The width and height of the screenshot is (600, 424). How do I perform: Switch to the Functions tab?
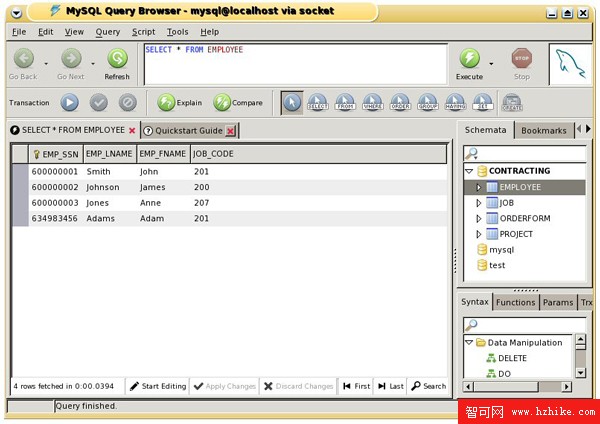[515, 302]
